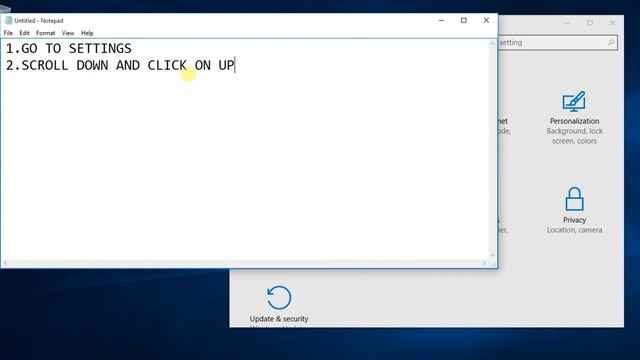Image resolution: width=640 pixels, height=360 pixels.
Task: Click the Notepad vertical scrollbar down arrow
Action: (x=493, y=255)
